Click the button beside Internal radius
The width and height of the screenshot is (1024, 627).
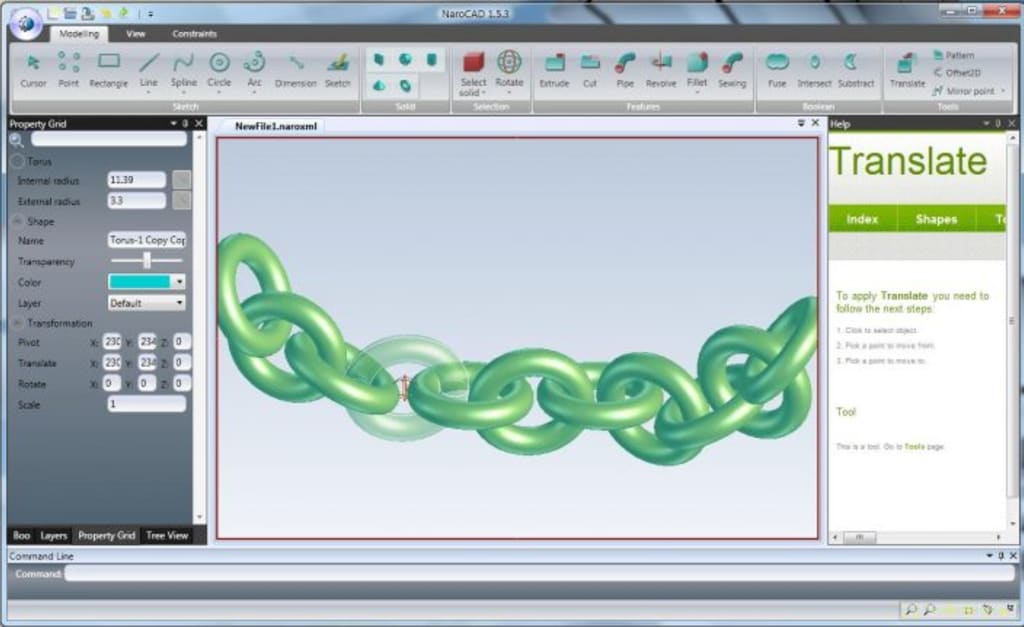coord(182,180)
